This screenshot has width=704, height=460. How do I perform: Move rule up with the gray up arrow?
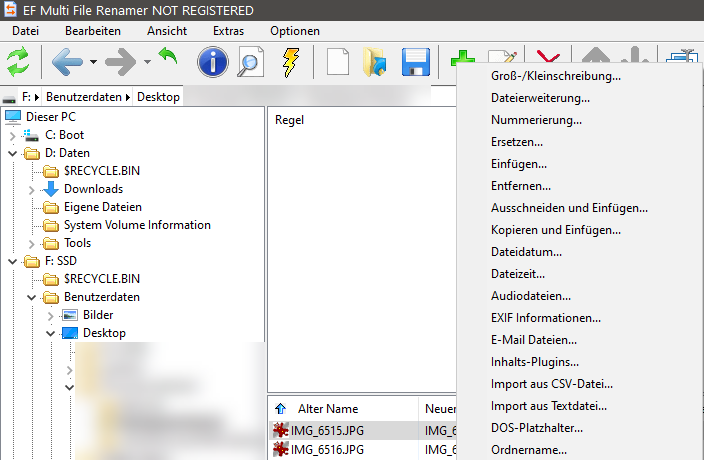(596, 56)
